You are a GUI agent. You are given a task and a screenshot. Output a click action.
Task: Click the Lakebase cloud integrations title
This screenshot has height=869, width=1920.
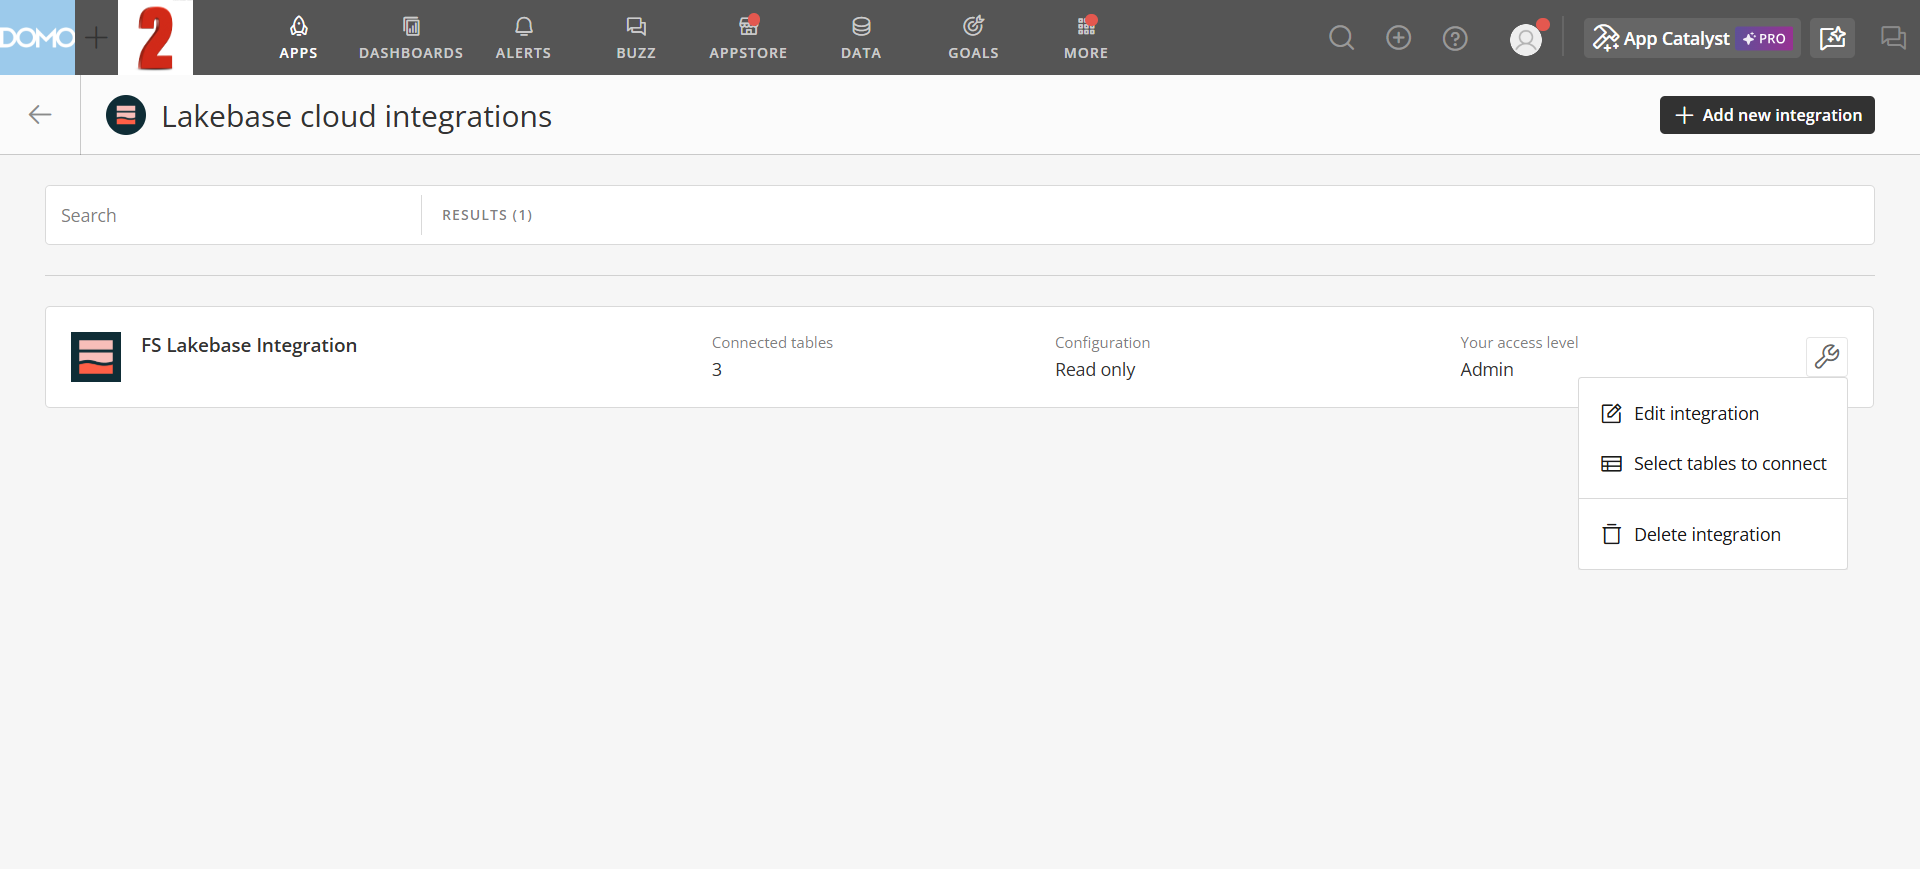pyautogui.click(x=357, y=117)
